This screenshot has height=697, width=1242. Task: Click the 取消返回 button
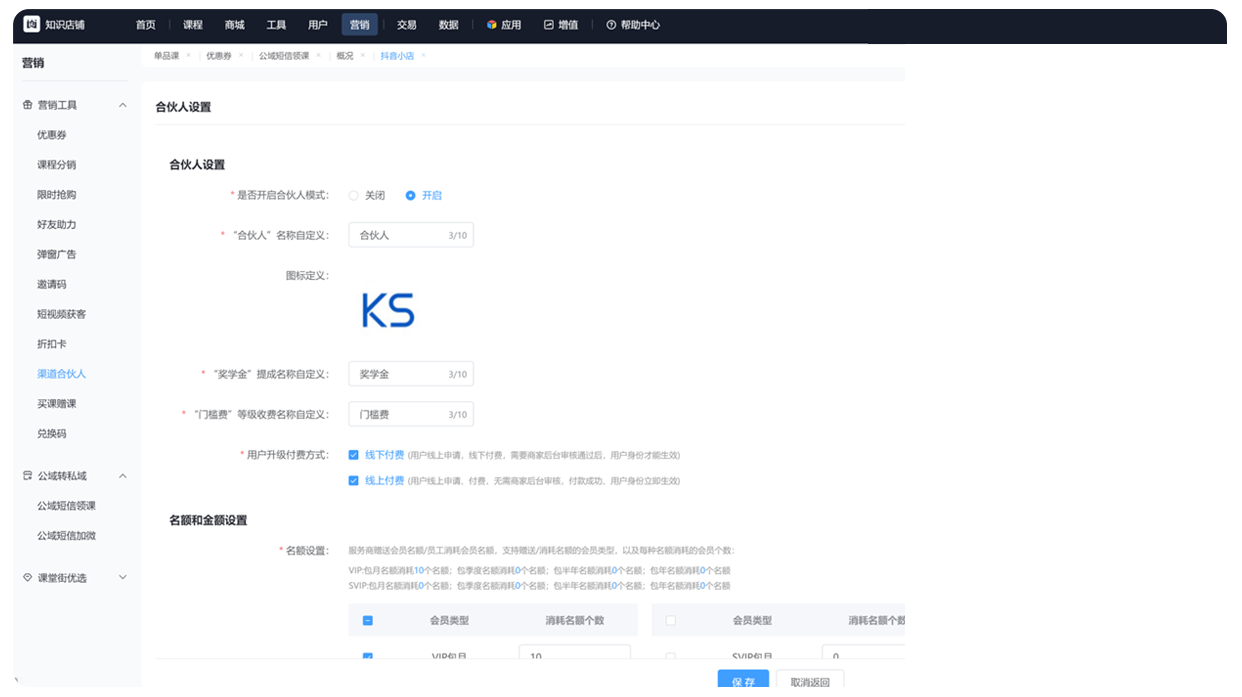tap(810, 682)
